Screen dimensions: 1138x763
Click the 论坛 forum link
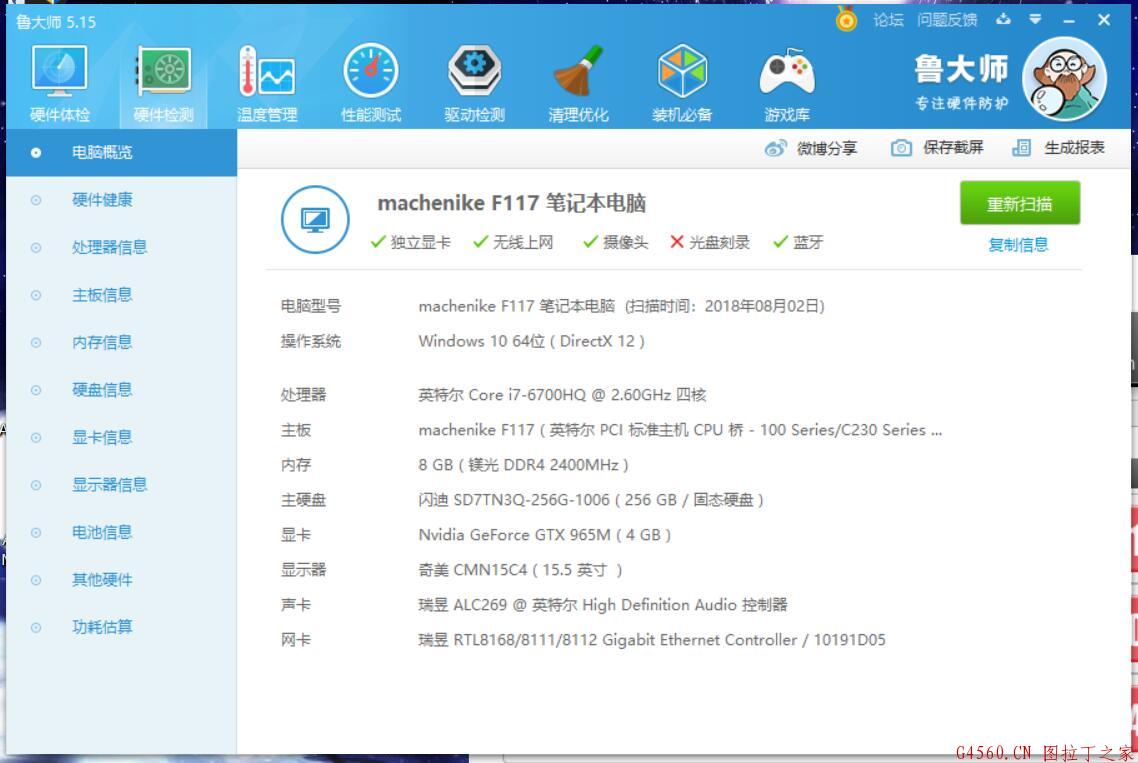tap(888, 20)
